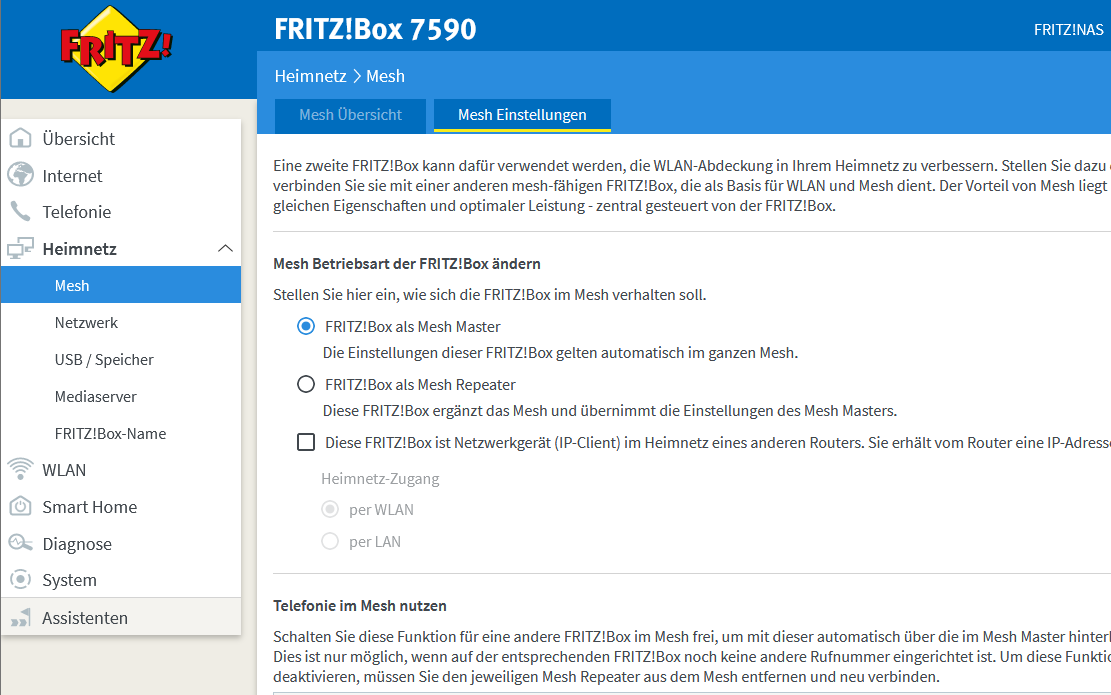1111x695 pixels.
Task: Click the FRITZ!Box 7590 title
Action: 376,29
